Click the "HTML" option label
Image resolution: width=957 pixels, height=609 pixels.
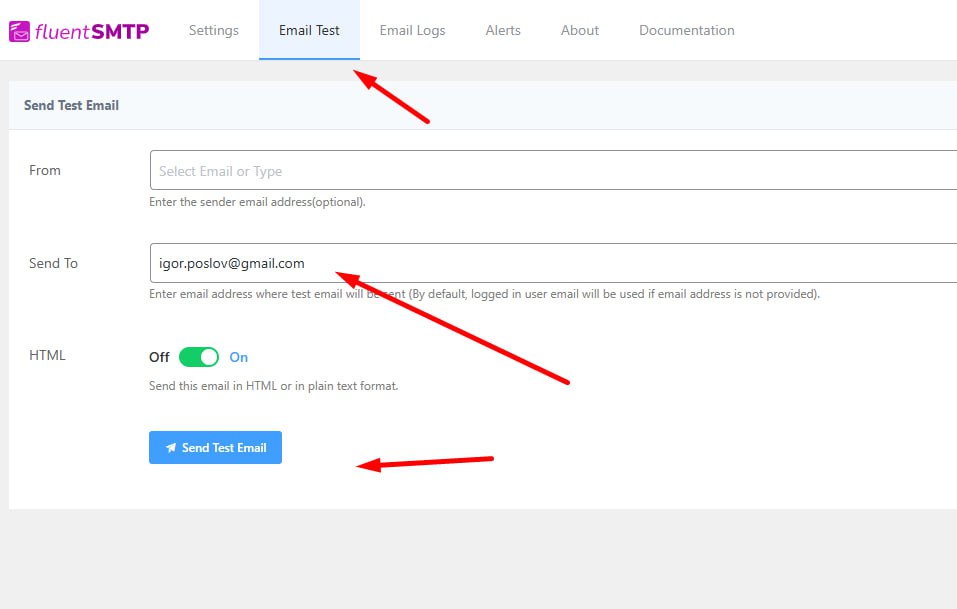tap(47, 355)
